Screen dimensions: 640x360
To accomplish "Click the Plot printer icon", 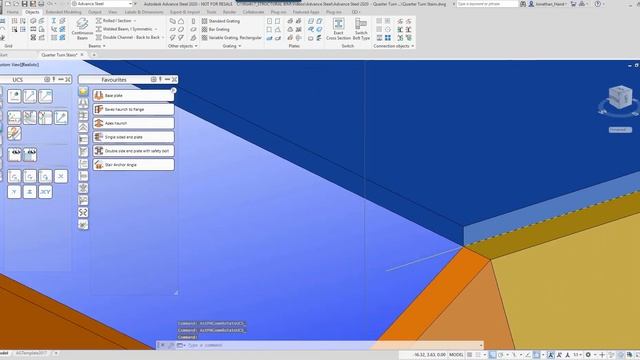I will tap(41, 4).
